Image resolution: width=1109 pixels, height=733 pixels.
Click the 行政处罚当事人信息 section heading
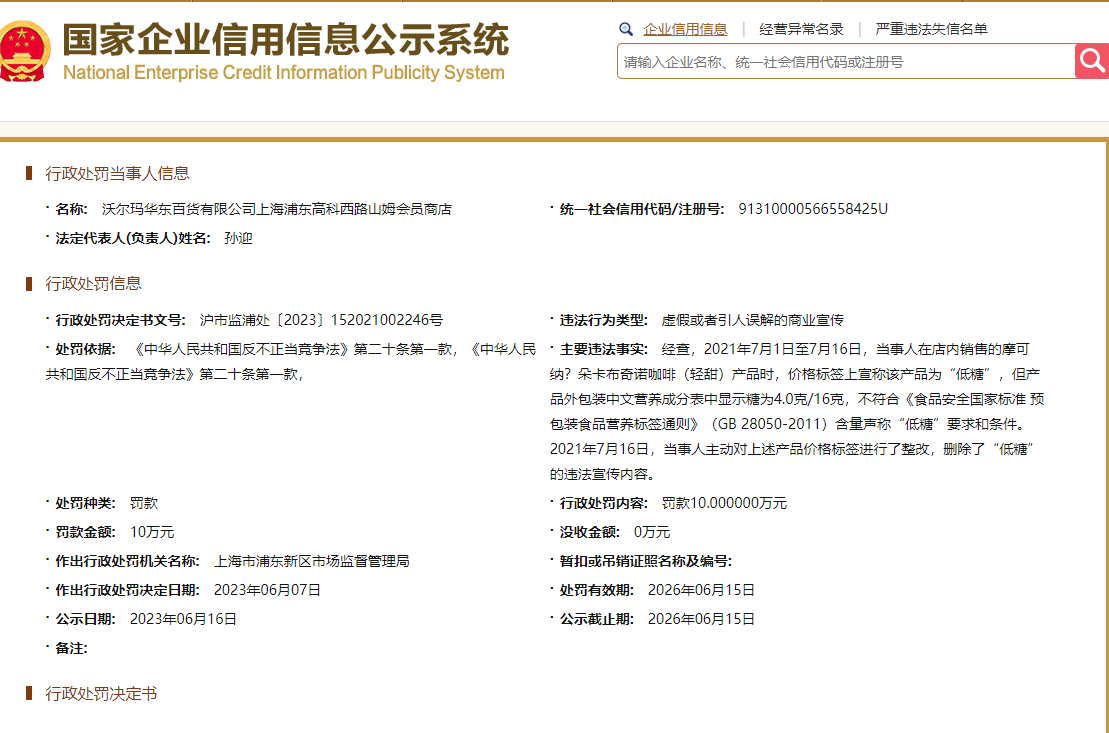(117, 173)
